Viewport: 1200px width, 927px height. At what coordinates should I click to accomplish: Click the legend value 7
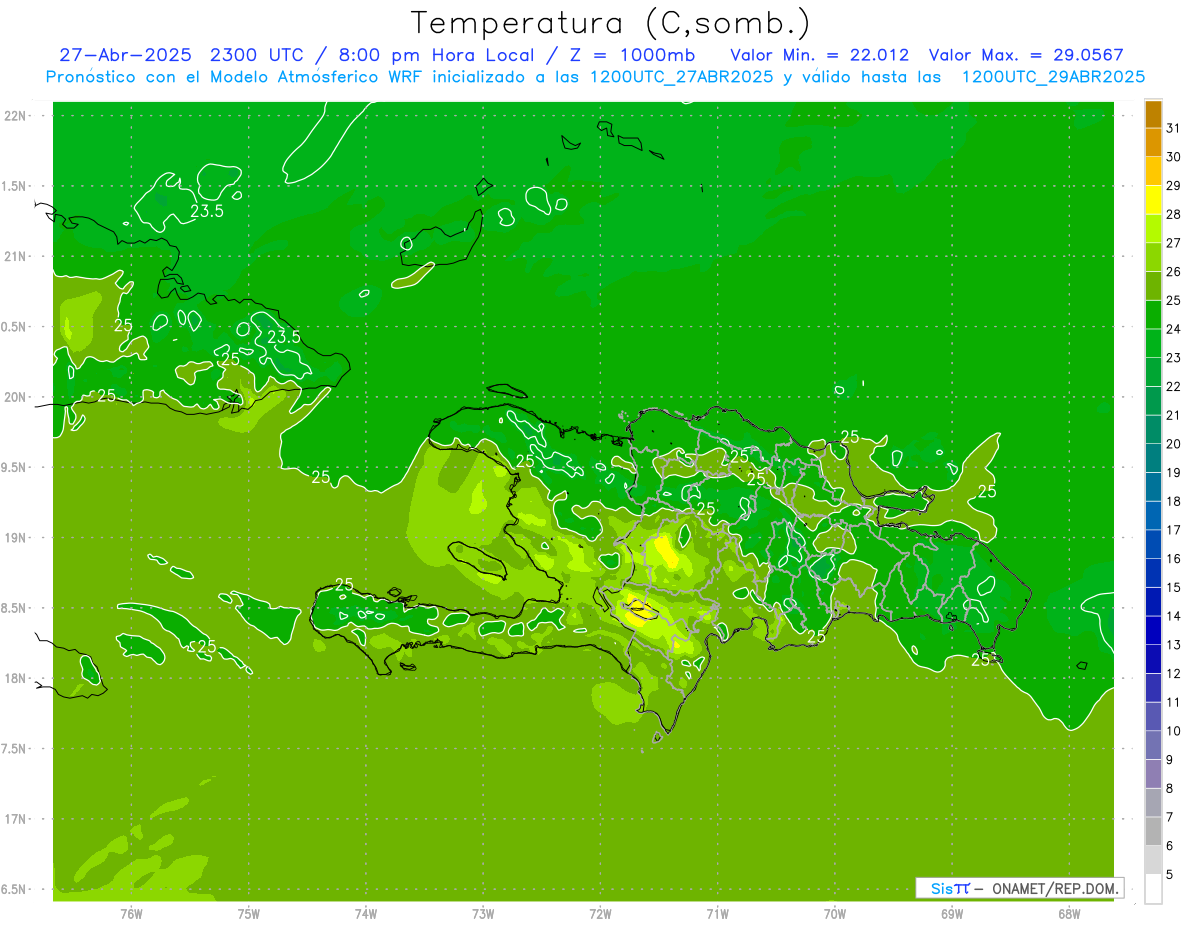pyautogui.click(x=1170, y=817)
